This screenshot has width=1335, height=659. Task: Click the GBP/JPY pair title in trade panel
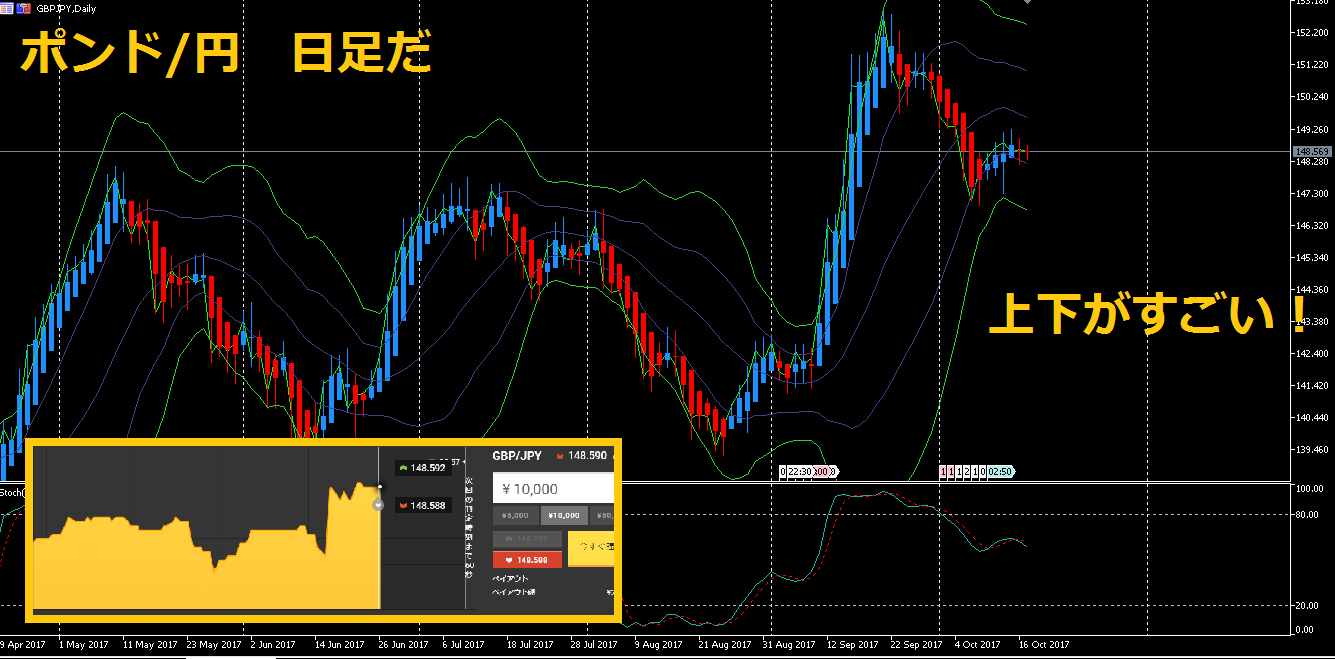click(x=517, y=456)
